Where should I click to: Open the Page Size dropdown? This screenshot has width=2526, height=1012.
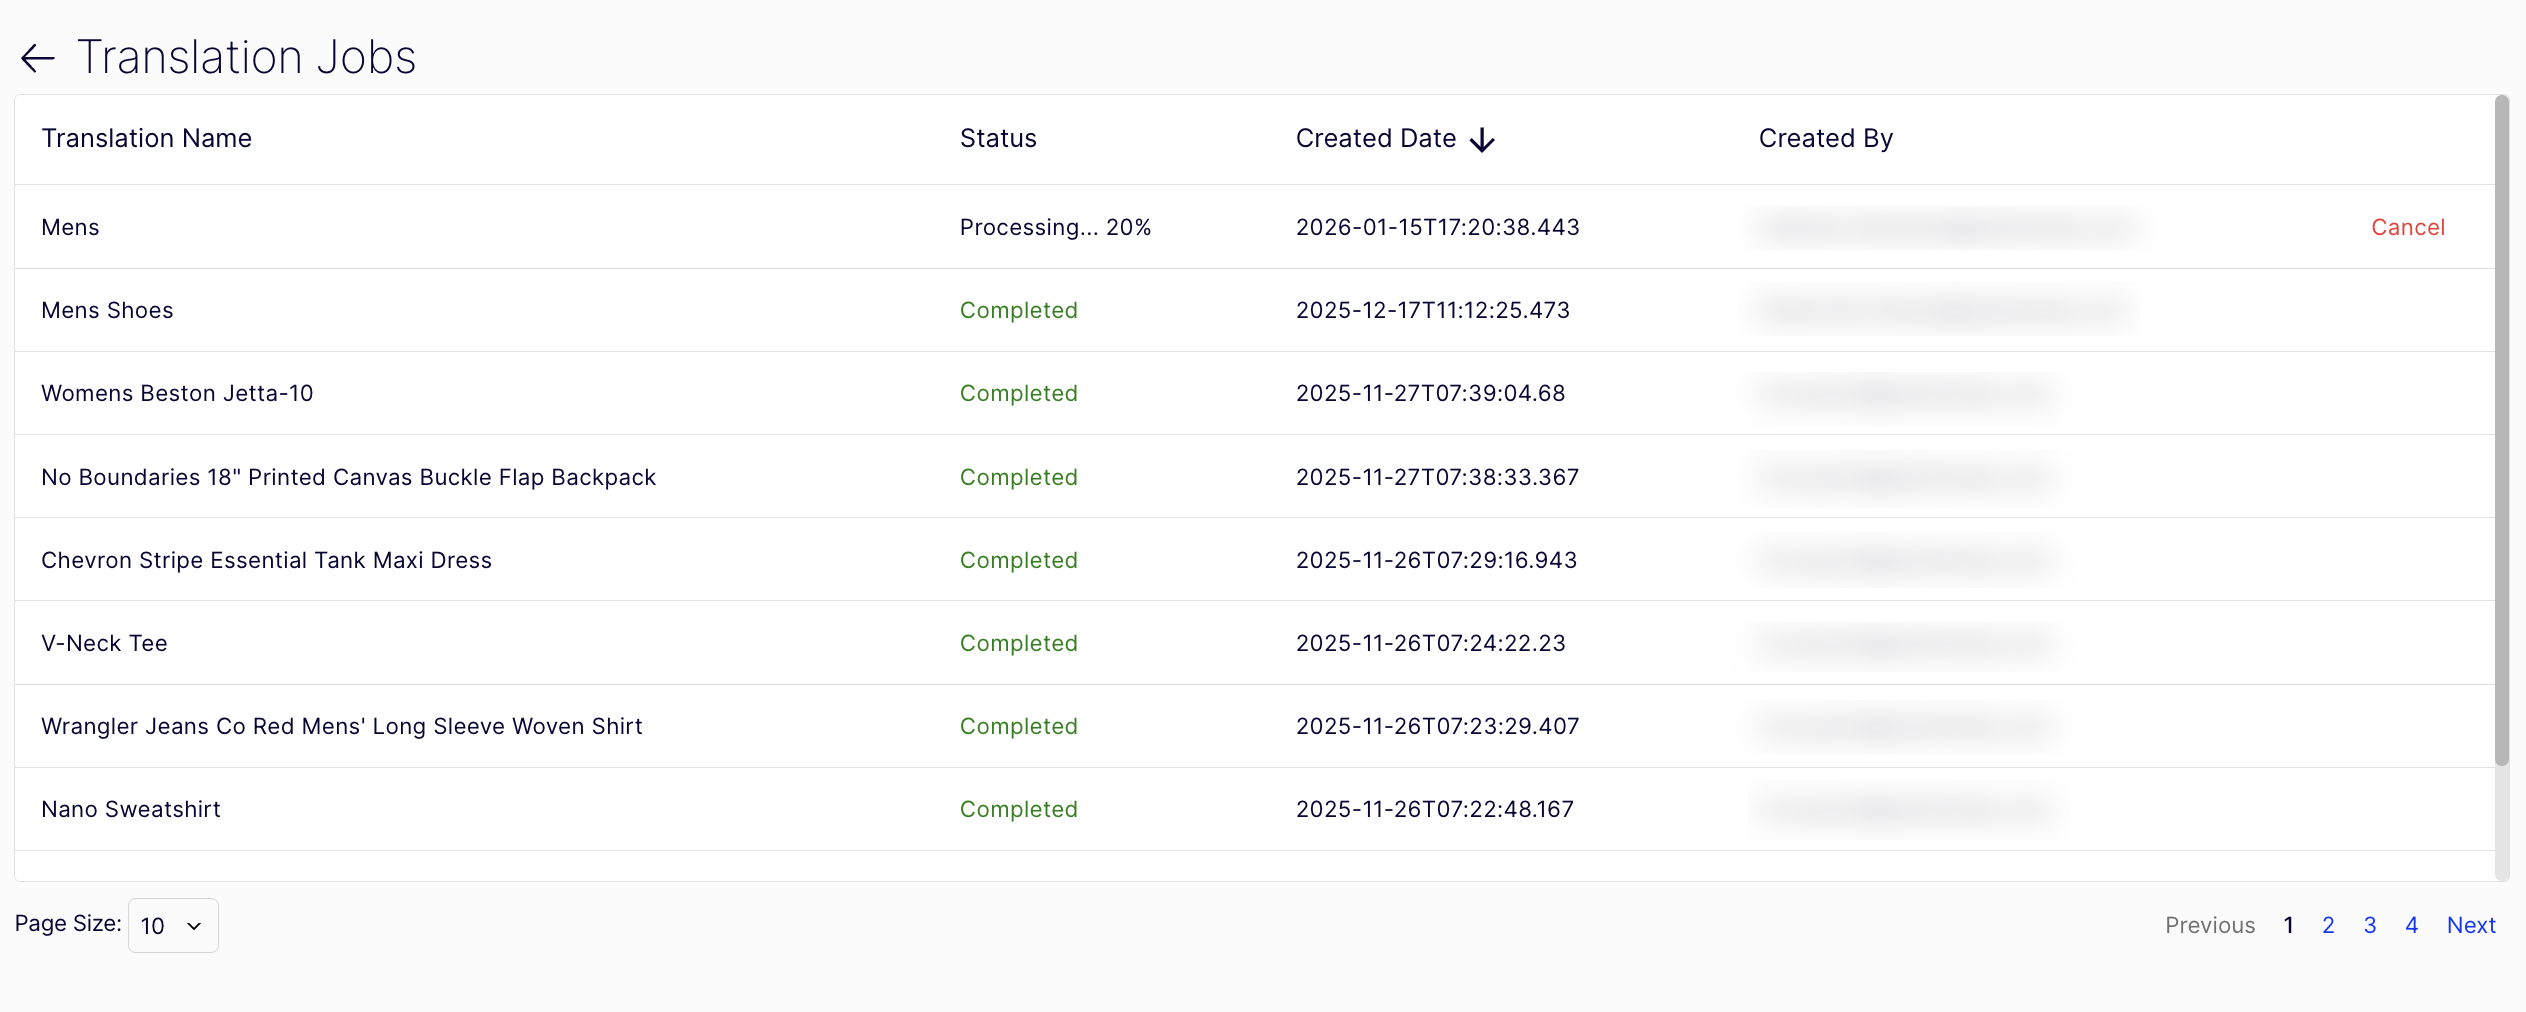[172, 925]
